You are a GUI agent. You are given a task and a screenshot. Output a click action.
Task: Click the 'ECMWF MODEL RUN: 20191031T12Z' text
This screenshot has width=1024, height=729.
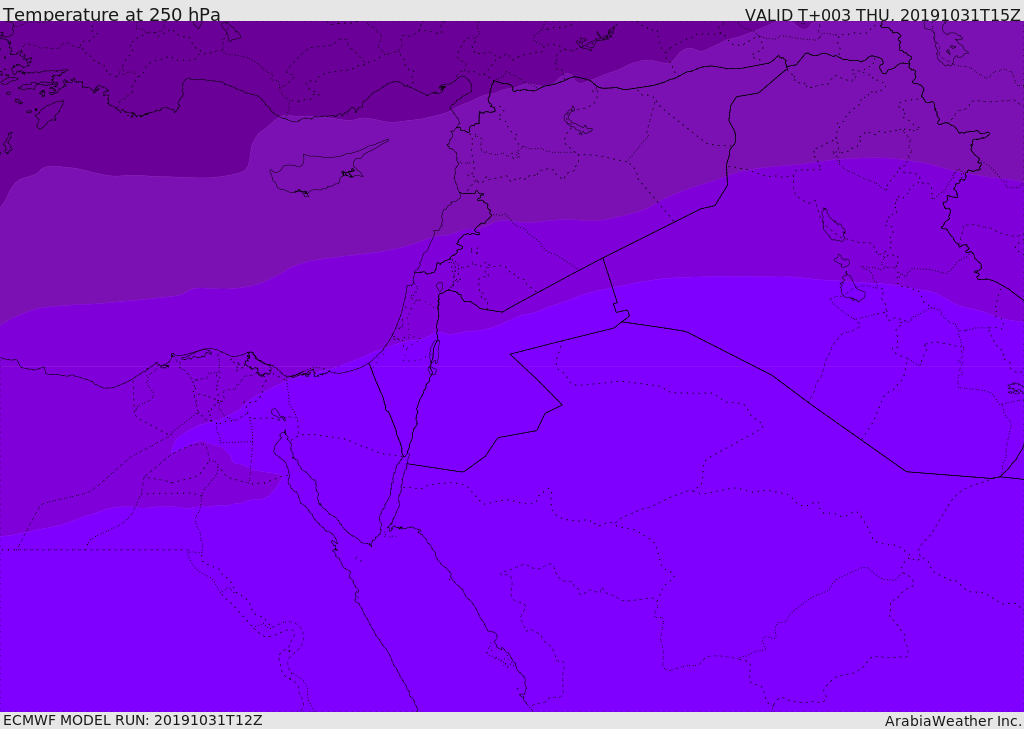point(133,720)
